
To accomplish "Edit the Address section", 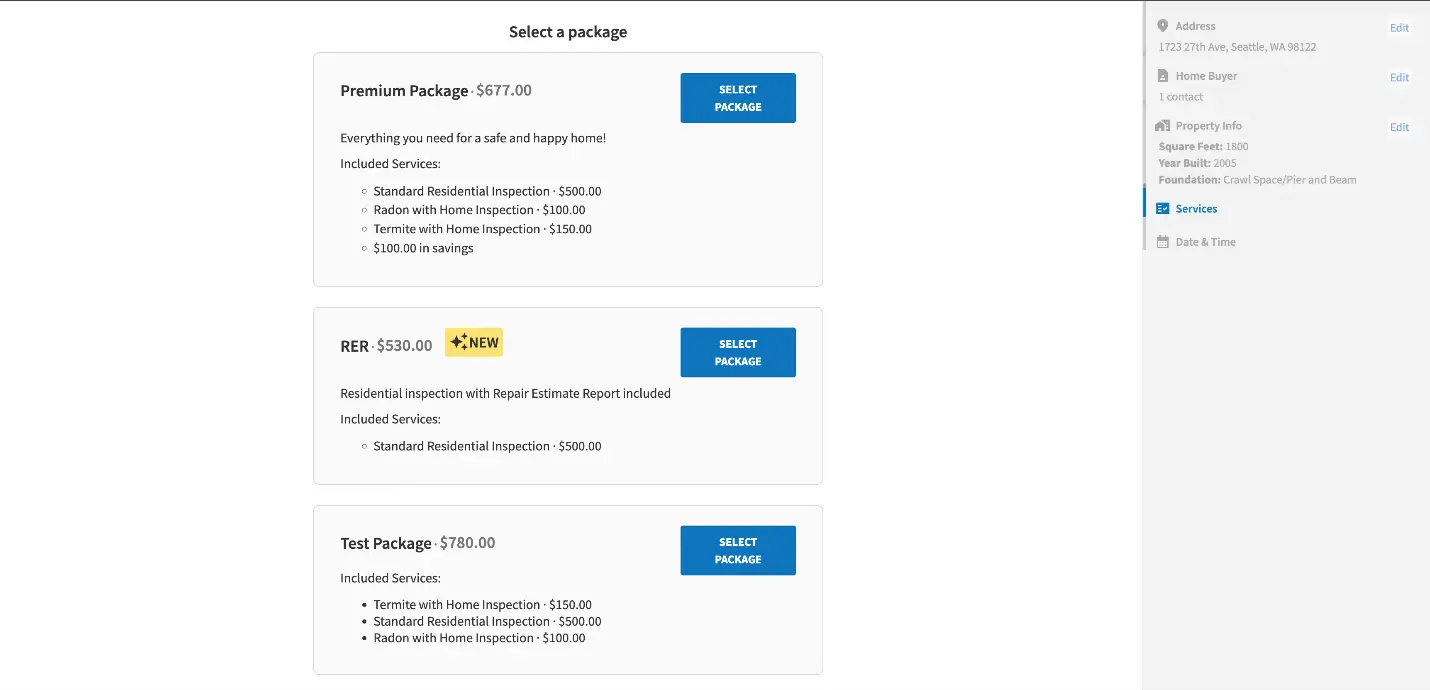I will (x=1399, y=28).
